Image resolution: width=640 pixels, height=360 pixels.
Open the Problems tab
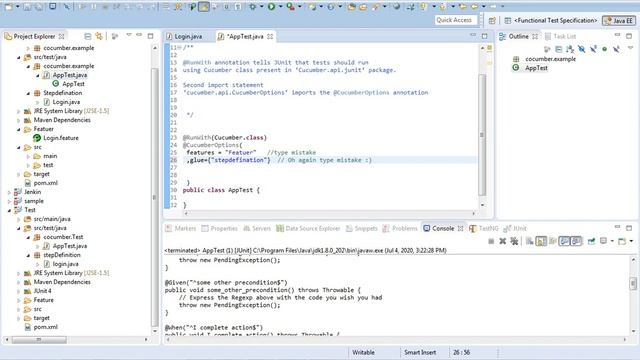point(400,229)
